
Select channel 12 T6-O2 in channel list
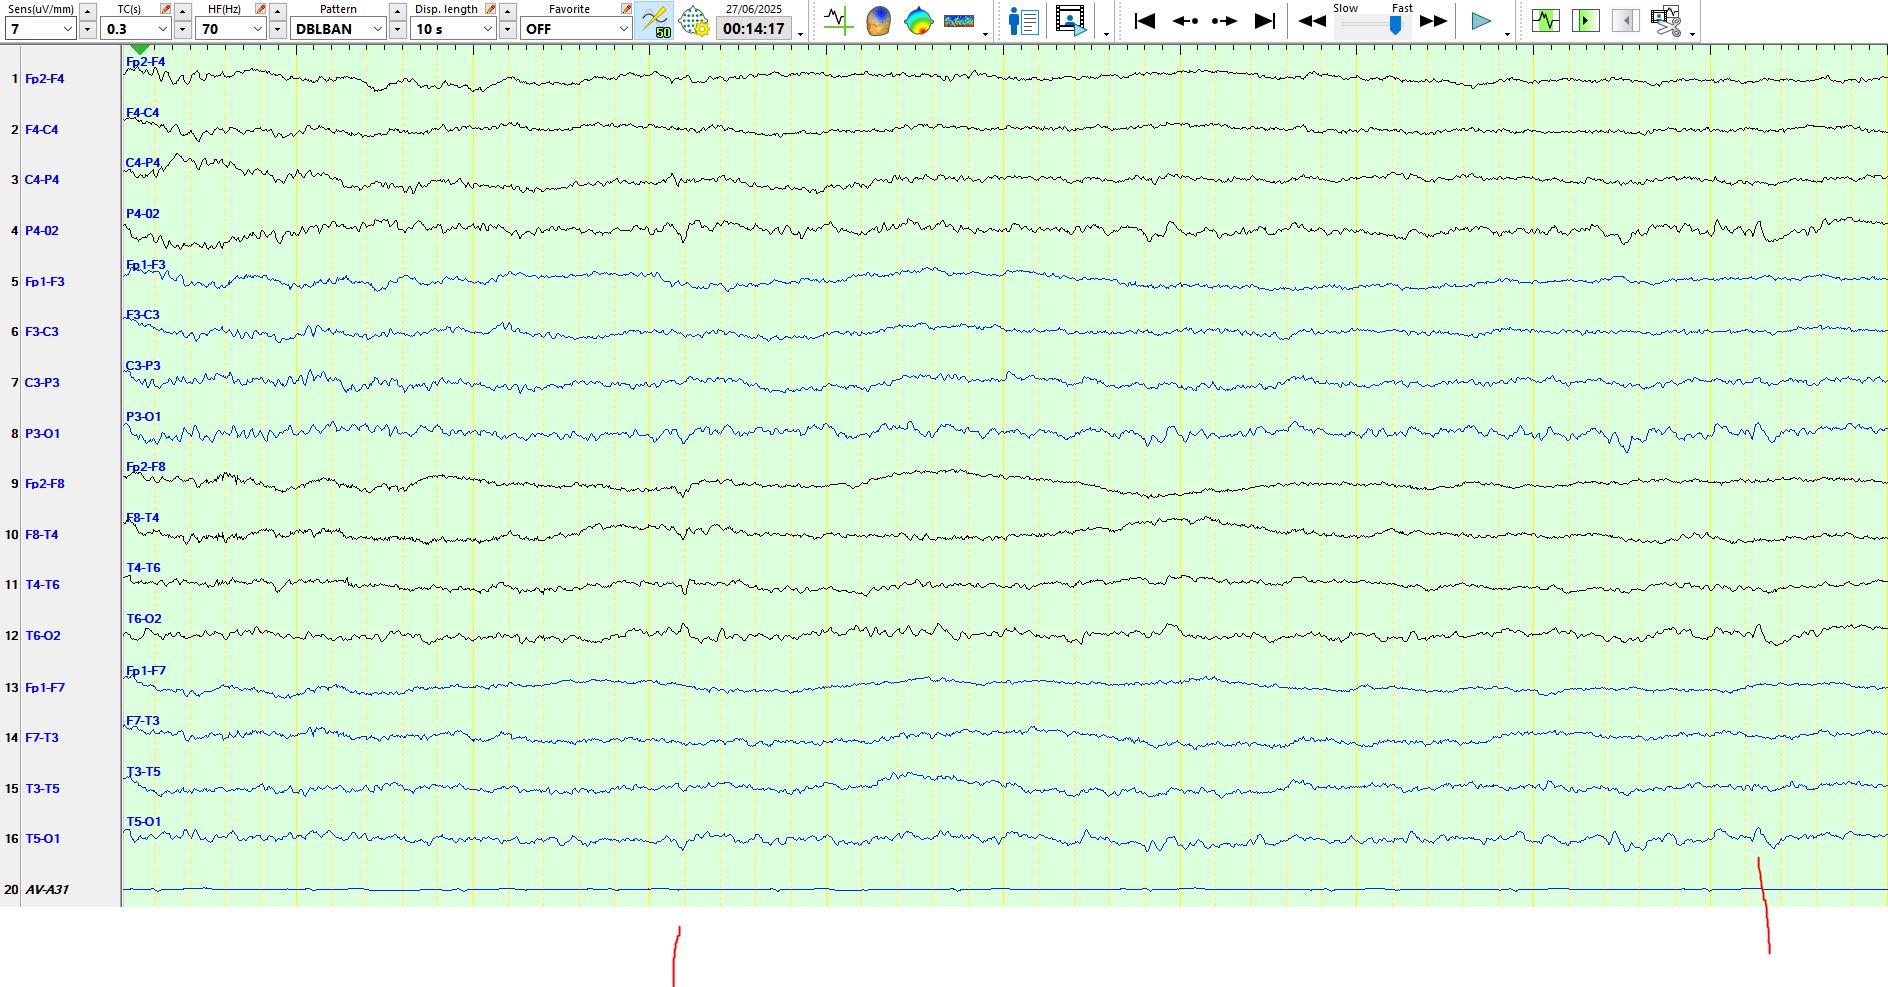pos(42,636)
